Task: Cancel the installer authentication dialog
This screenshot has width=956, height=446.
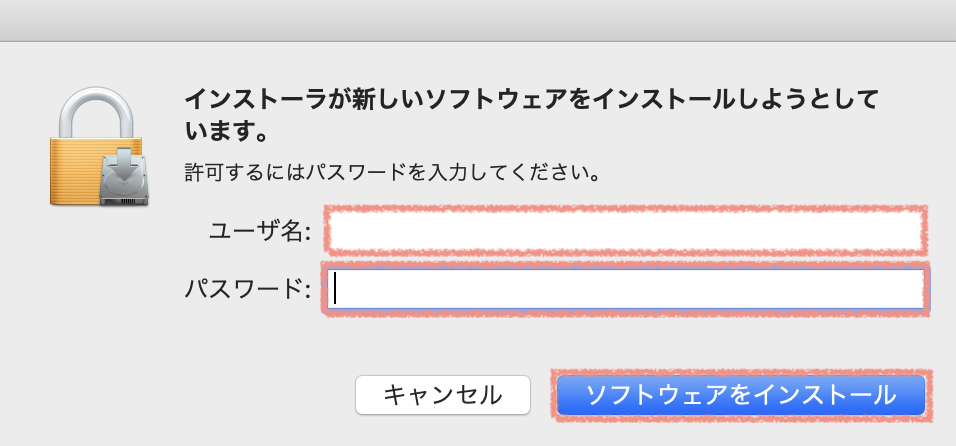Action: (x=443, y=395)
